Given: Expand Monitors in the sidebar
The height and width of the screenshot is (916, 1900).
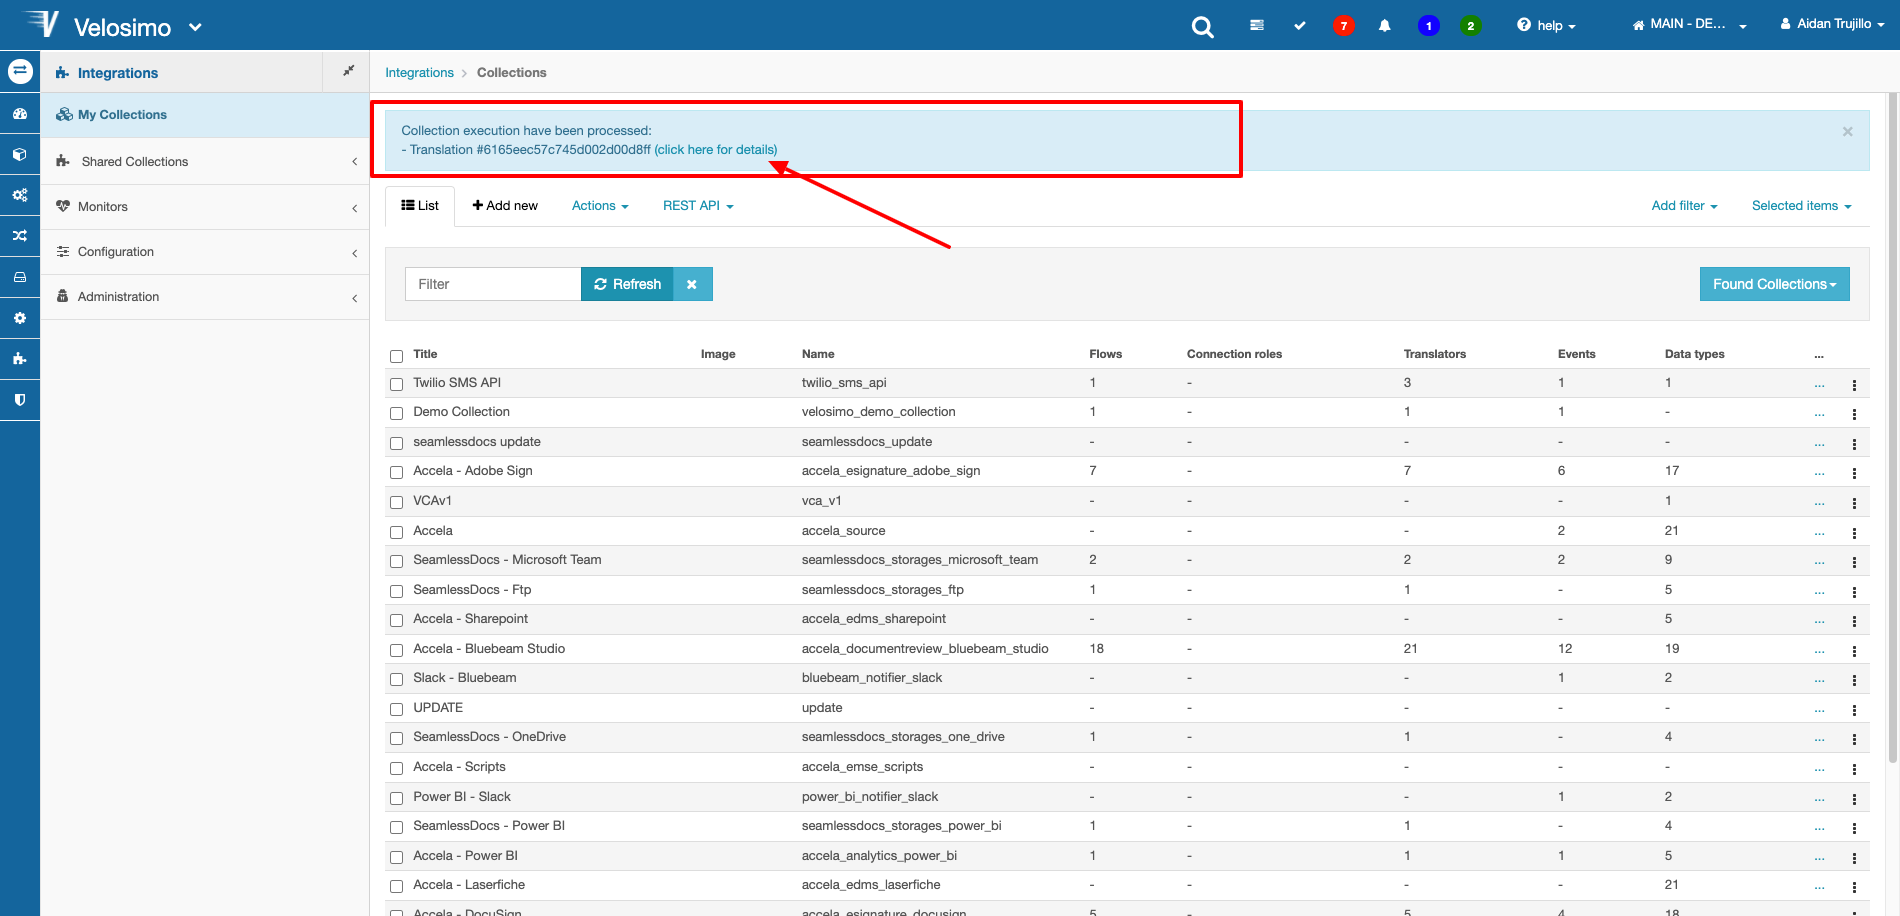Looking at the screenshot, I should click(x=205, y=207).
